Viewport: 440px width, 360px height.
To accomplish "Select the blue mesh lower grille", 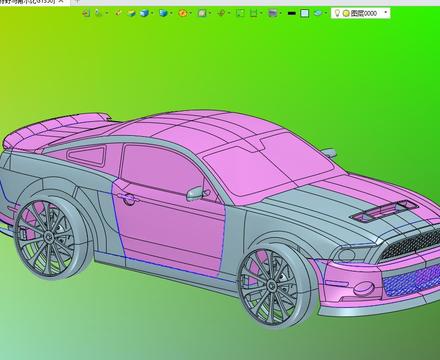I will pyautogui.click(x=412, y=280).
